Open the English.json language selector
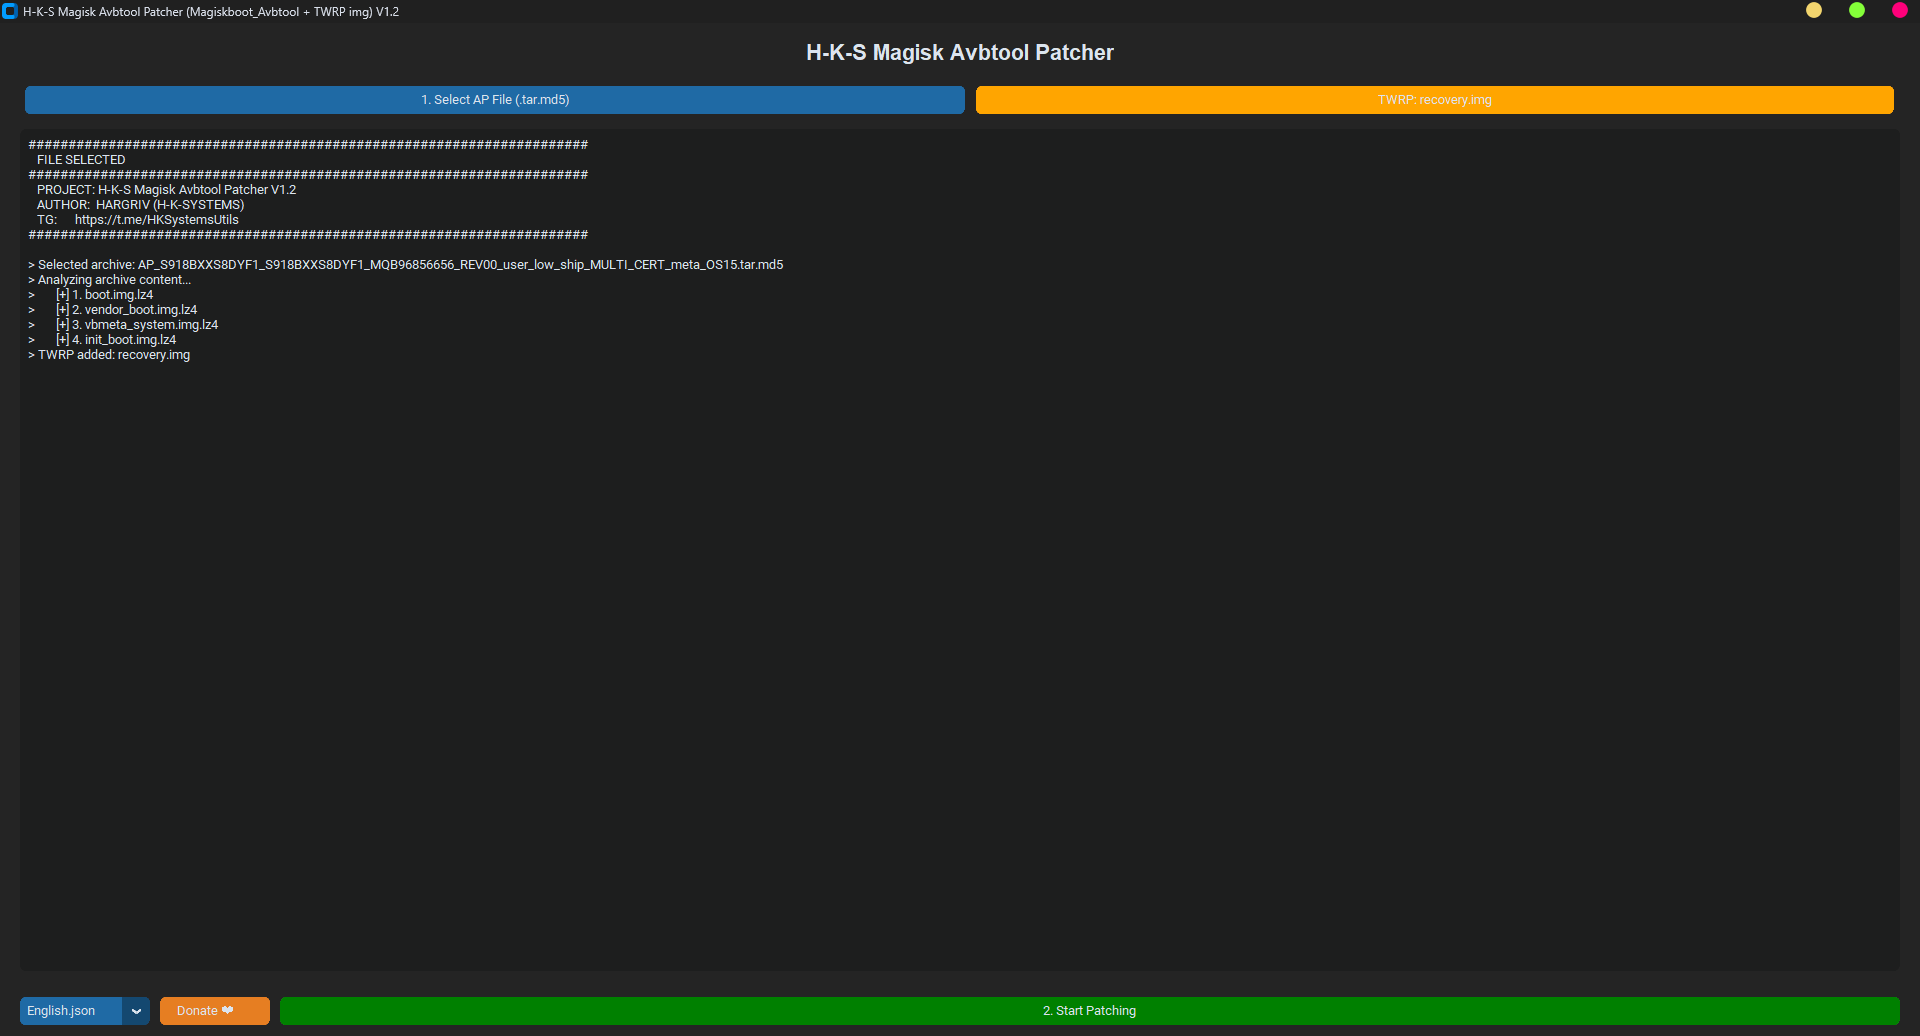This screenshot has width=1920, height=1036. pyautogui.click(x=69, y=1011)
